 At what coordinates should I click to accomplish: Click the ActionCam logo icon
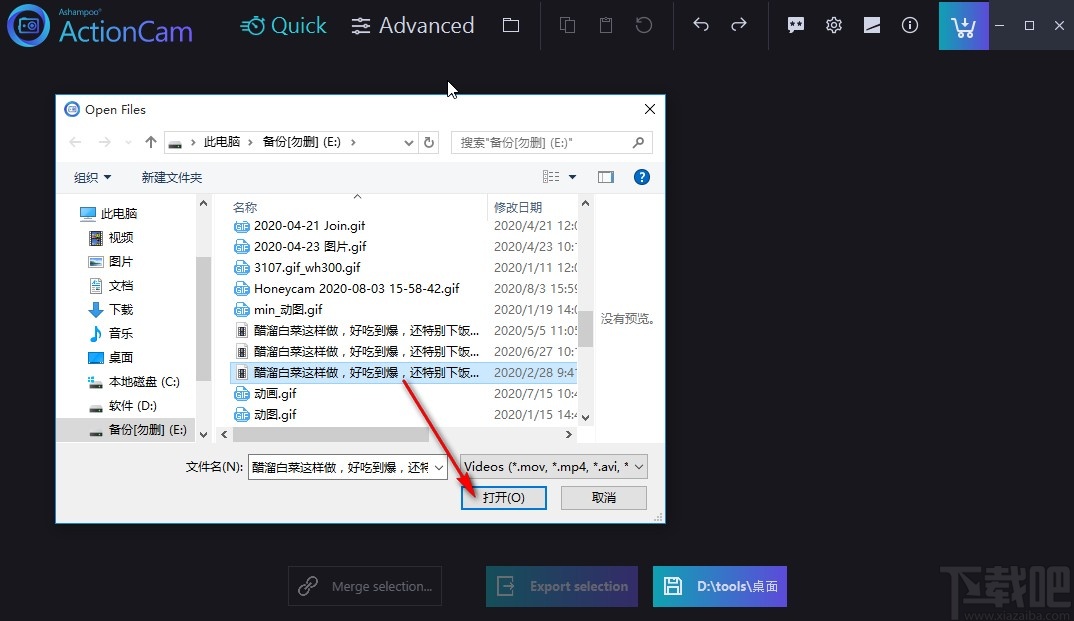[27, 25]
